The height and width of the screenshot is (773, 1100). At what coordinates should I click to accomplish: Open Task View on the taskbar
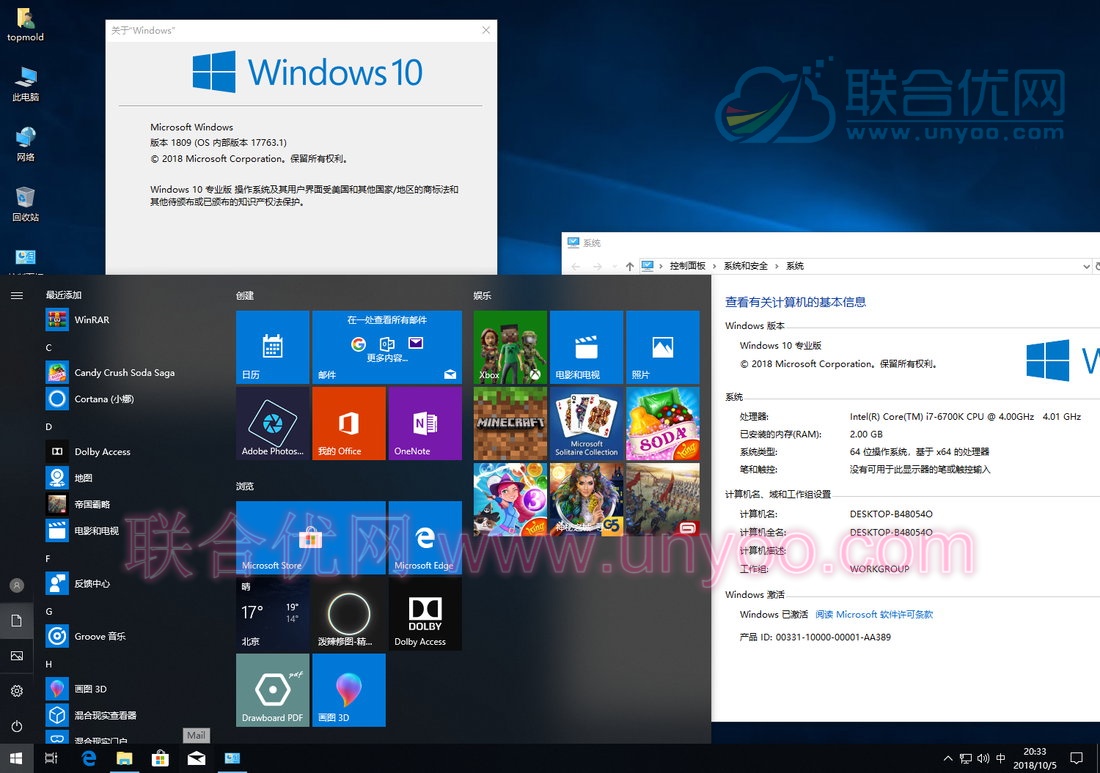point(51,758)
